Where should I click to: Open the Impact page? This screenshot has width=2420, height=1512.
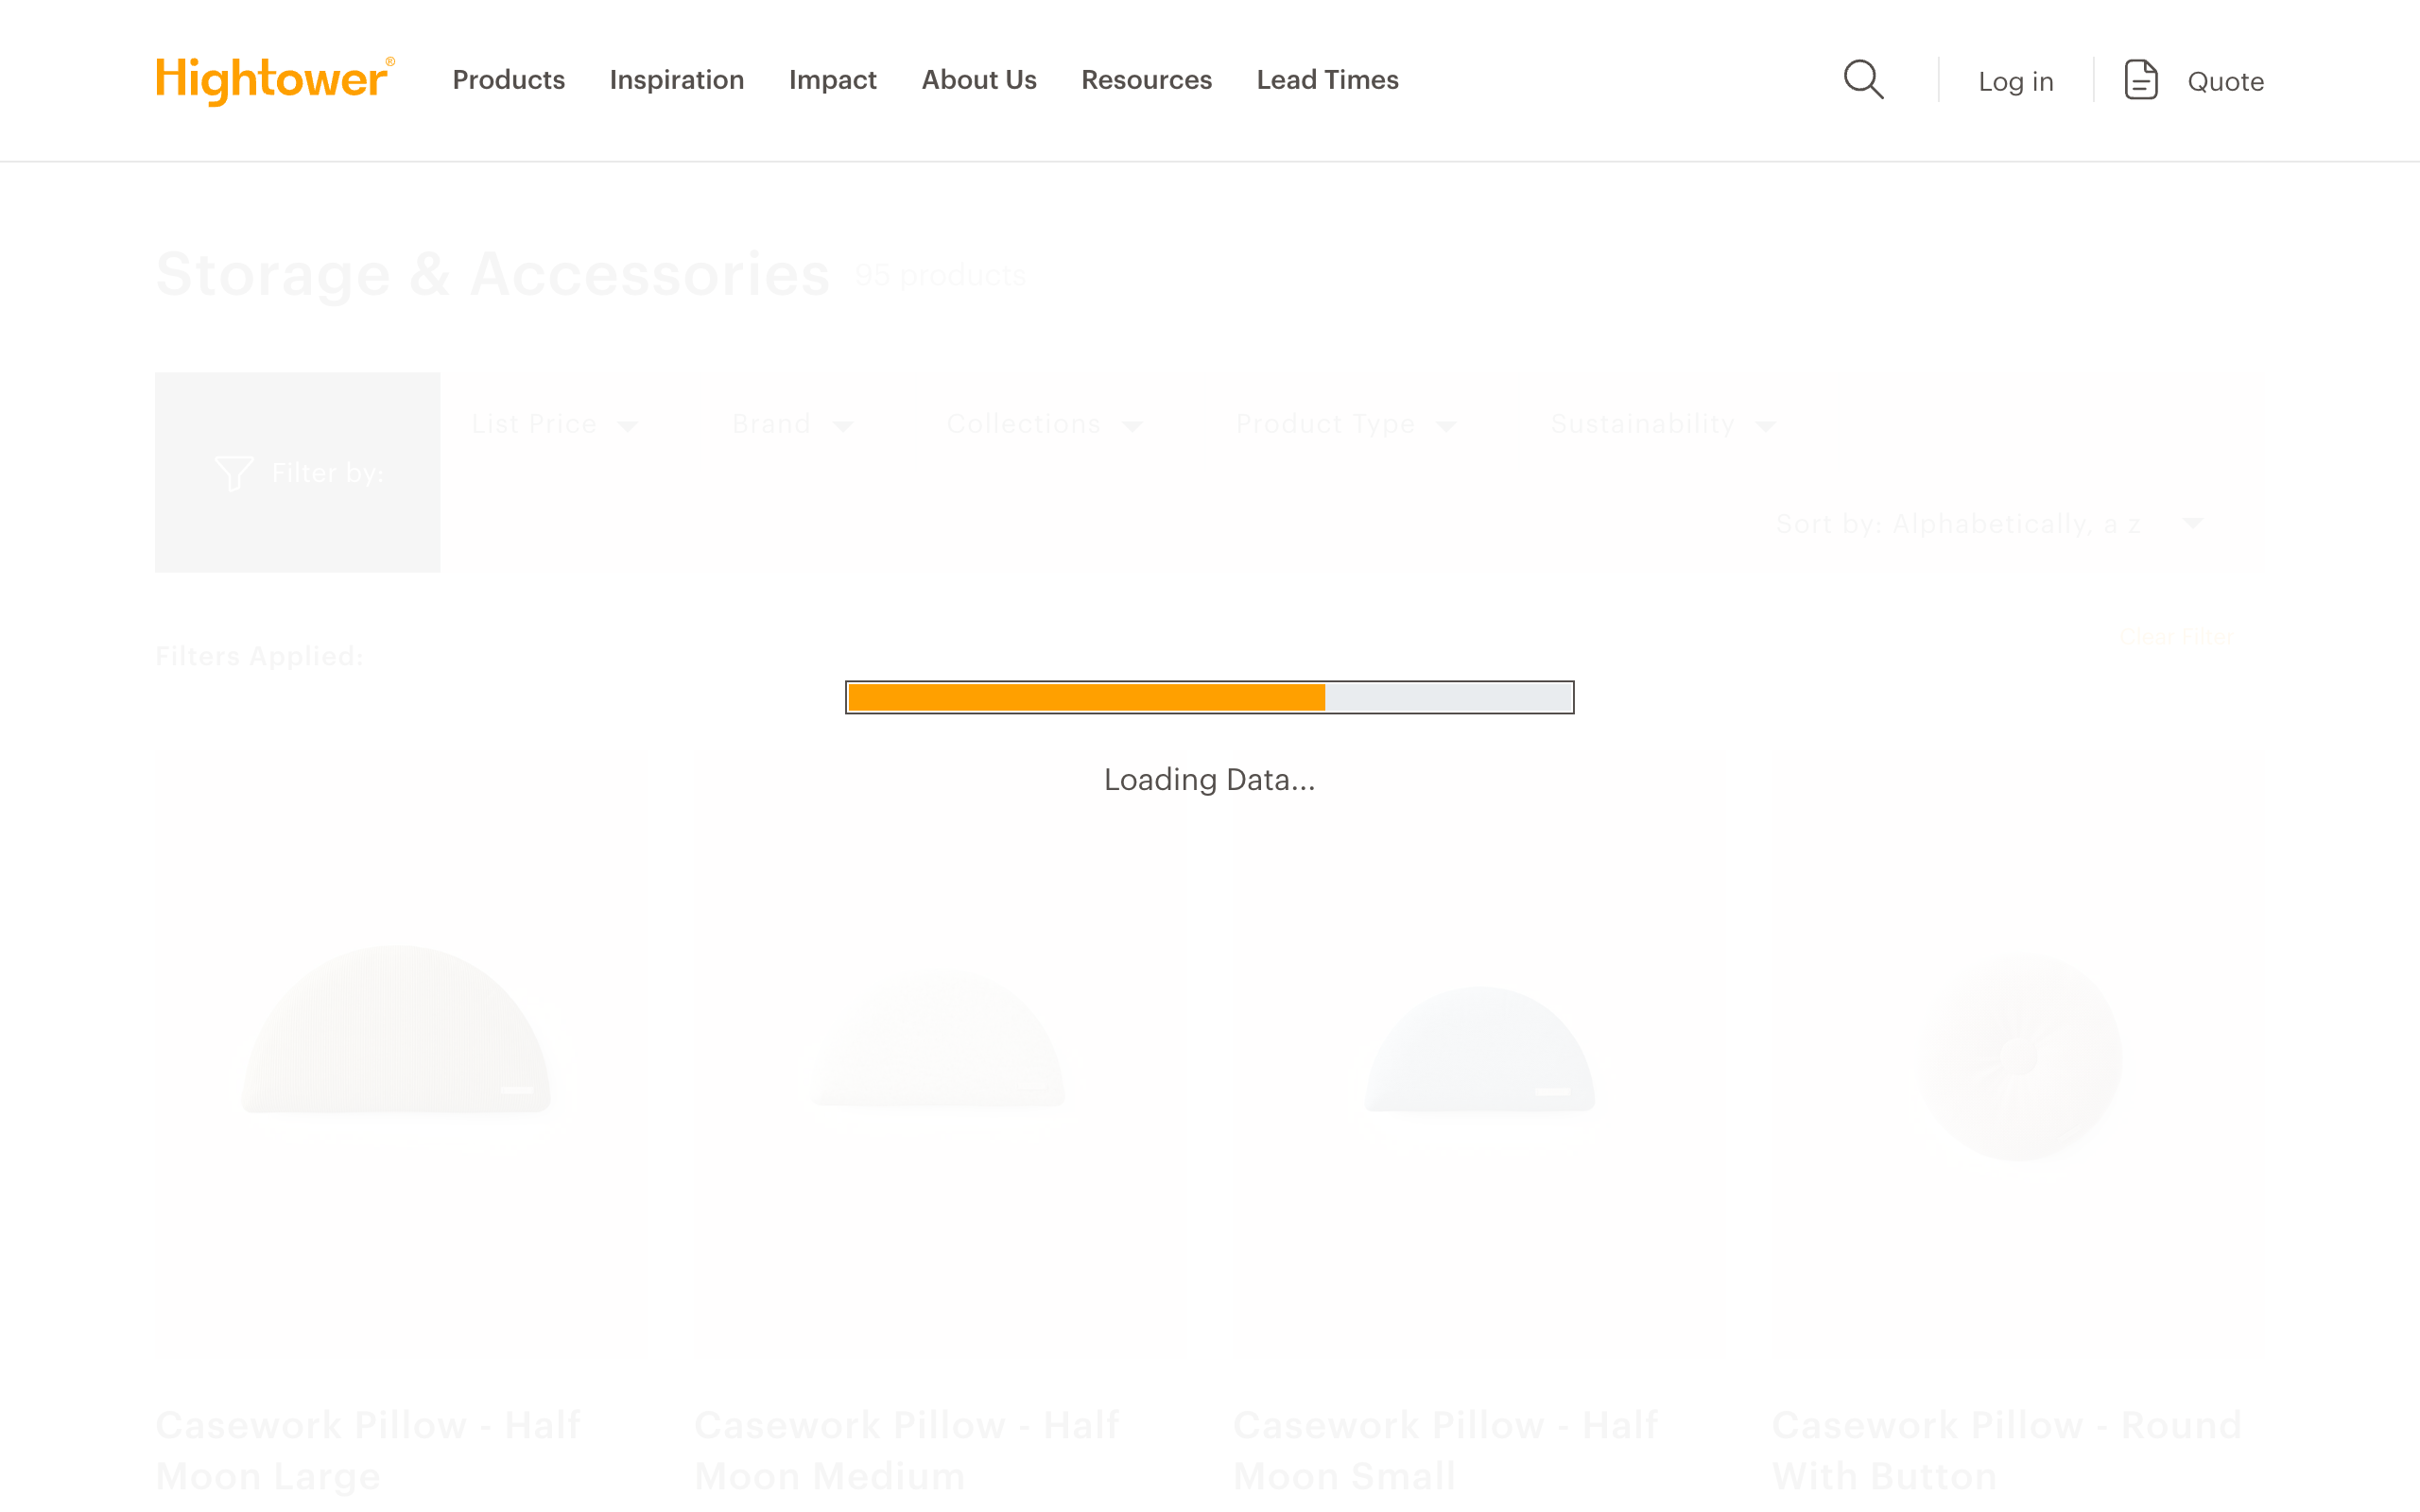[x=833, y=80]
